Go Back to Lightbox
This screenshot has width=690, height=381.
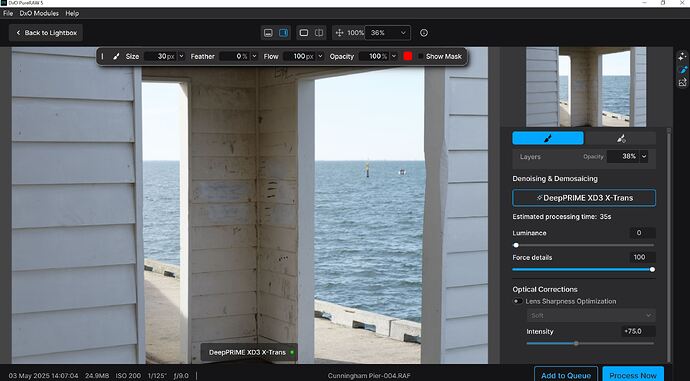click(46, 33)
